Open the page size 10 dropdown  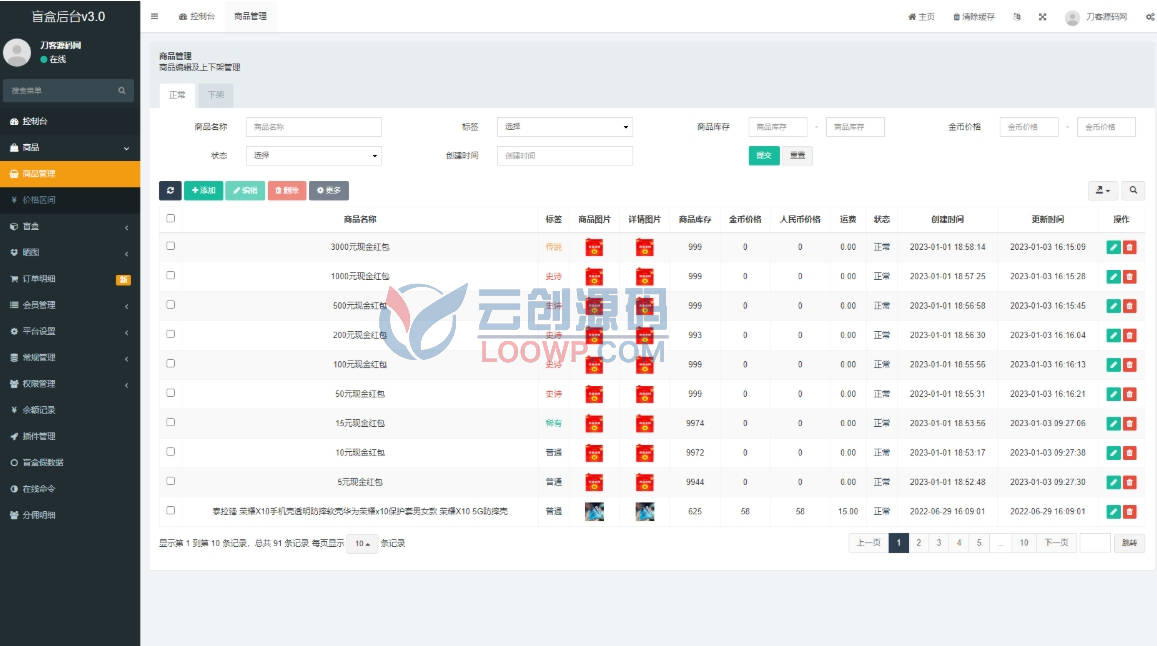click(x=362, y=543)
